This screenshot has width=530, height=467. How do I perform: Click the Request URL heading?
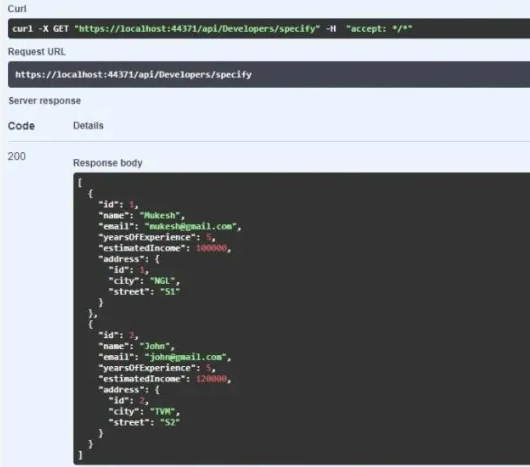click(x=37, y=52)
